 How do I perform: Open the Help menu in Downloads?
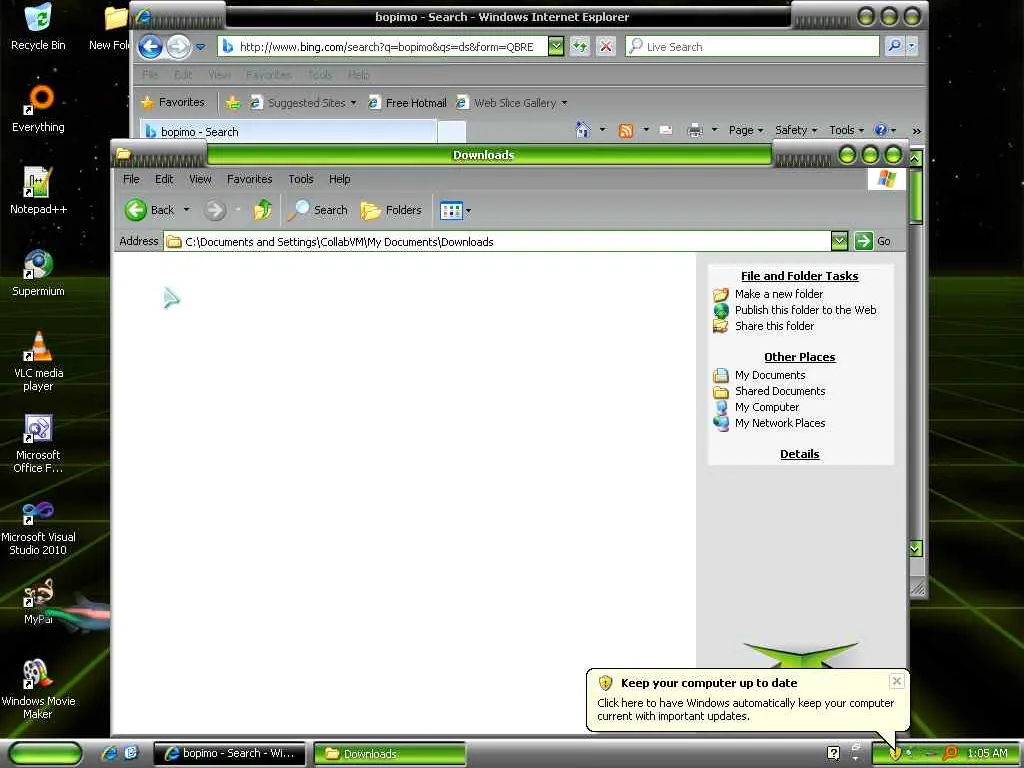339,179
